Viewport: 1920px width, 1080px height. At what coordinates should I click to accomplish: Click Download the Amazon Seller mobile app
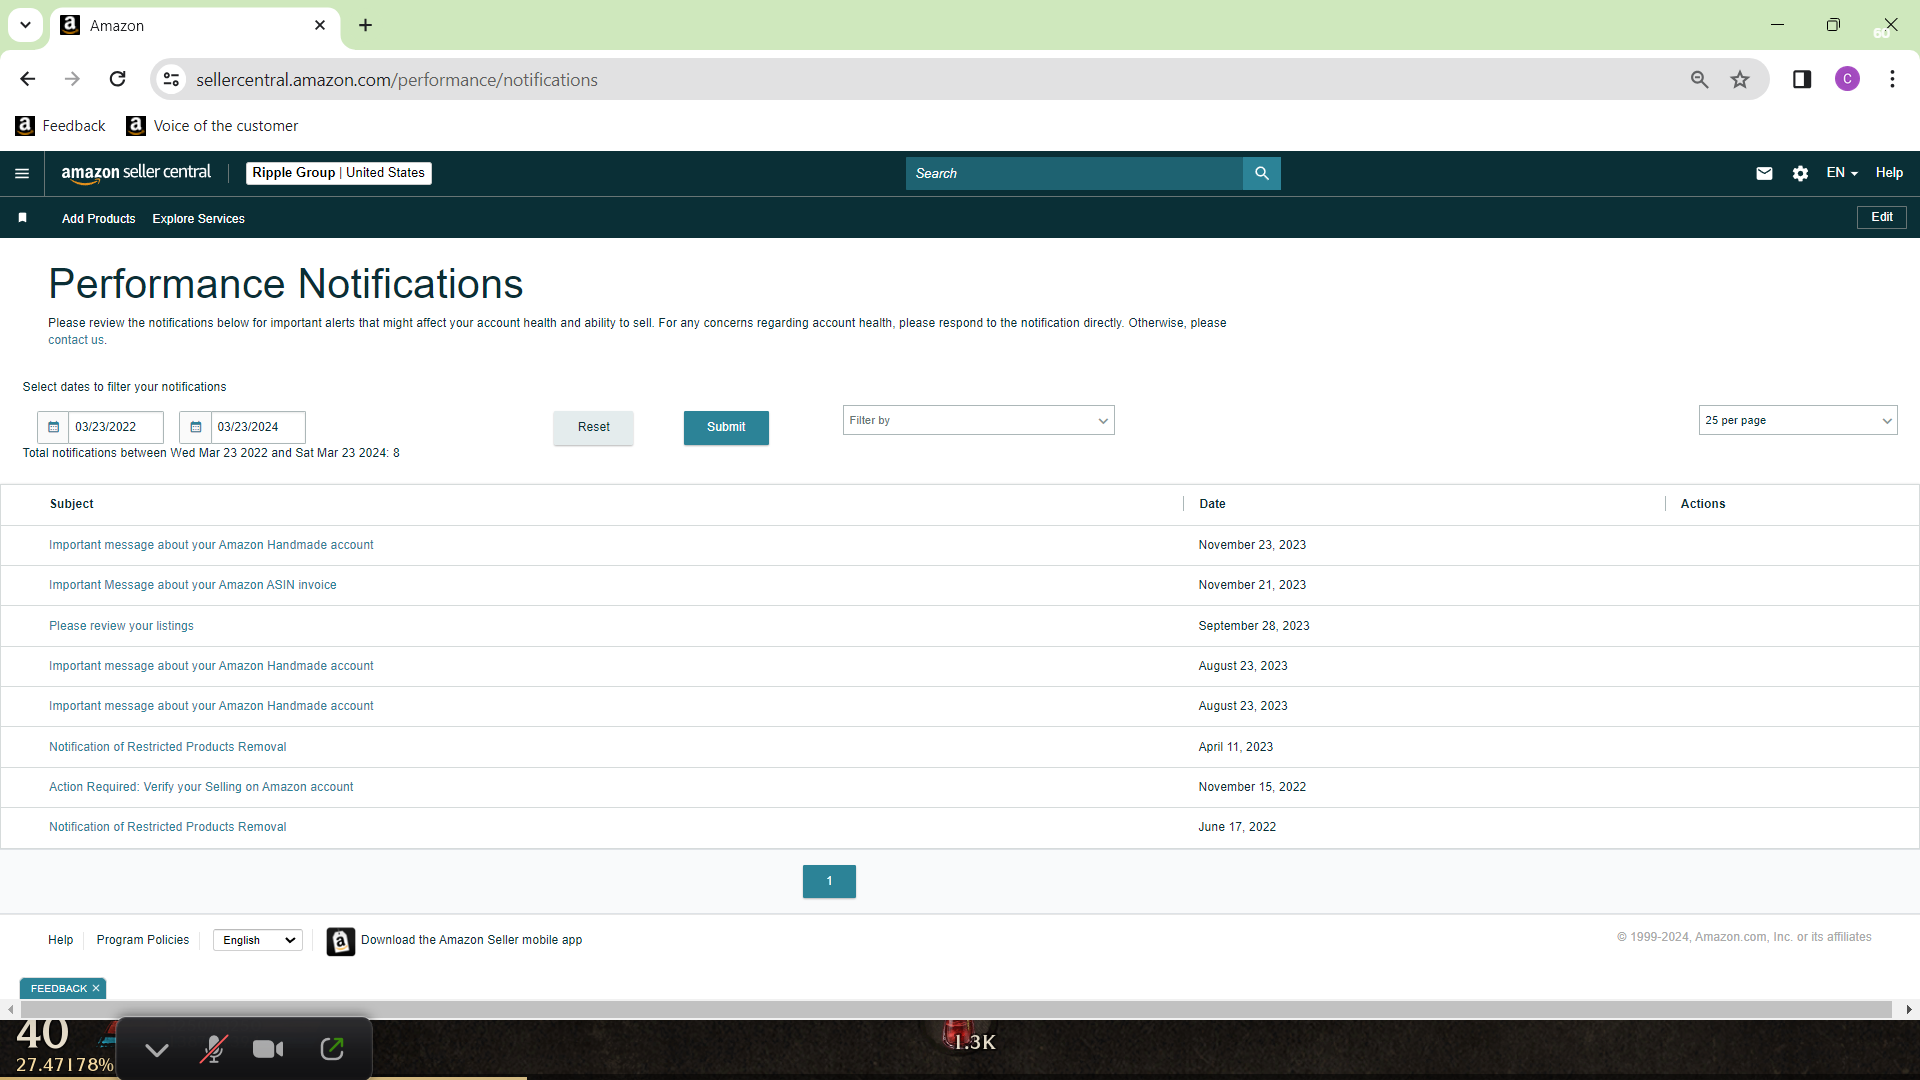tap(471, 940)
